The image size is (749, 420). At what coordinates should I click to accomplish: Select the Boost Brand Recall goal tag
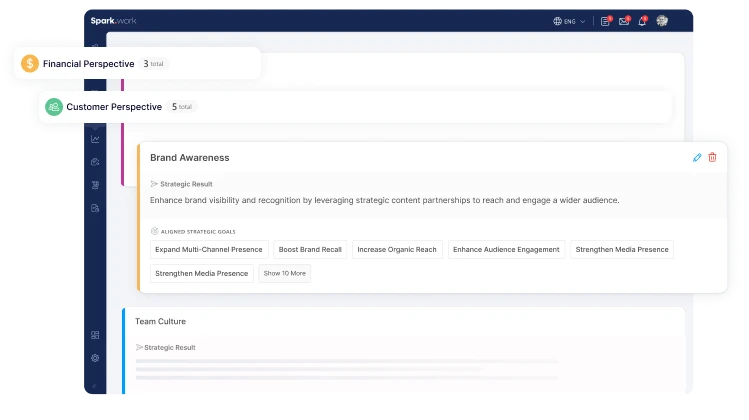tap(310, 249)
